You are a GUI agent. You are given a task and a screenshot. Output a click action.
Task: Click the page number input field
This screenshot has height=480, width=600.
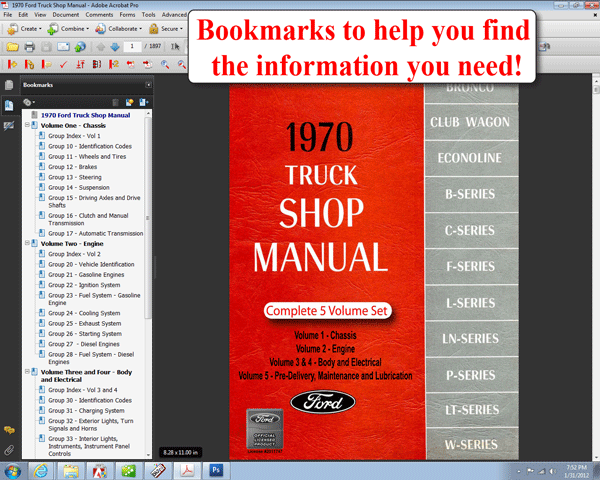pos(132,46)
